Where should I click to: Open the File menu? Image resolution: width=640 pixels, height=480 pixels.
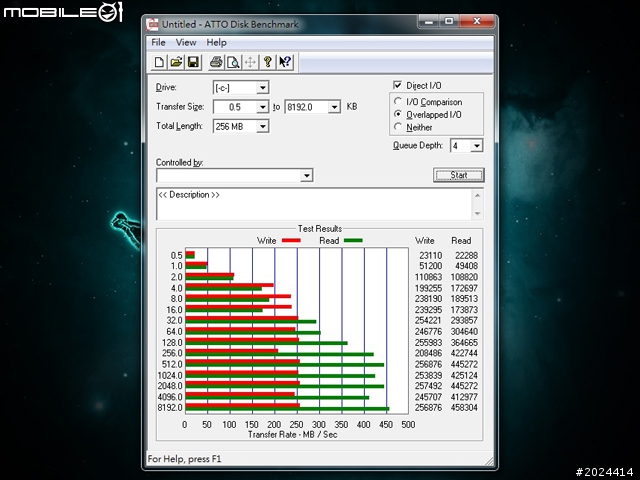click(x=158, y=42)
